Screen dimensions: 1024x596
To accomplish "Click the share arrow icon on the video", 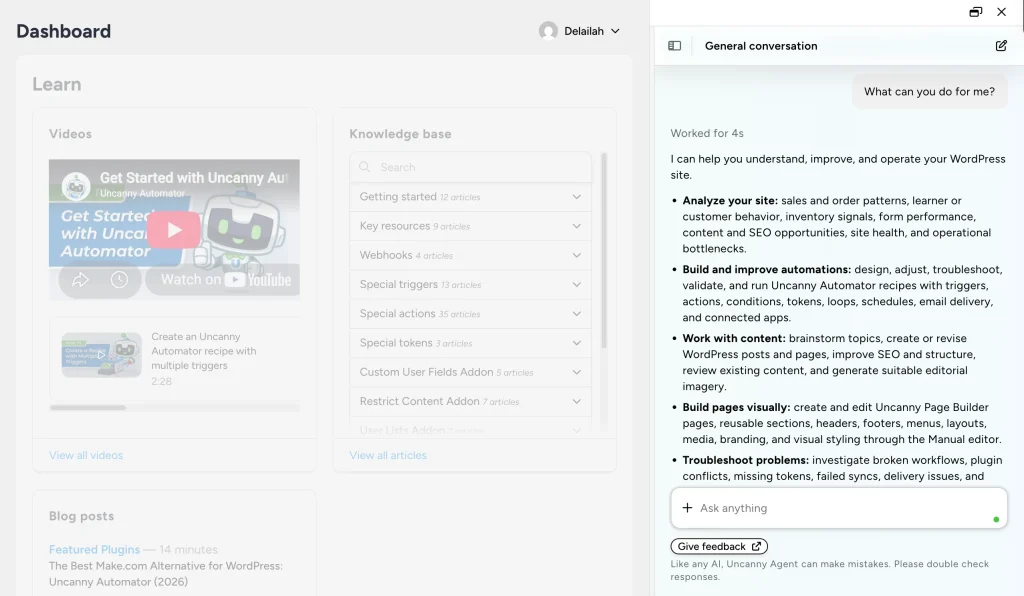I will tap(80, 280).
